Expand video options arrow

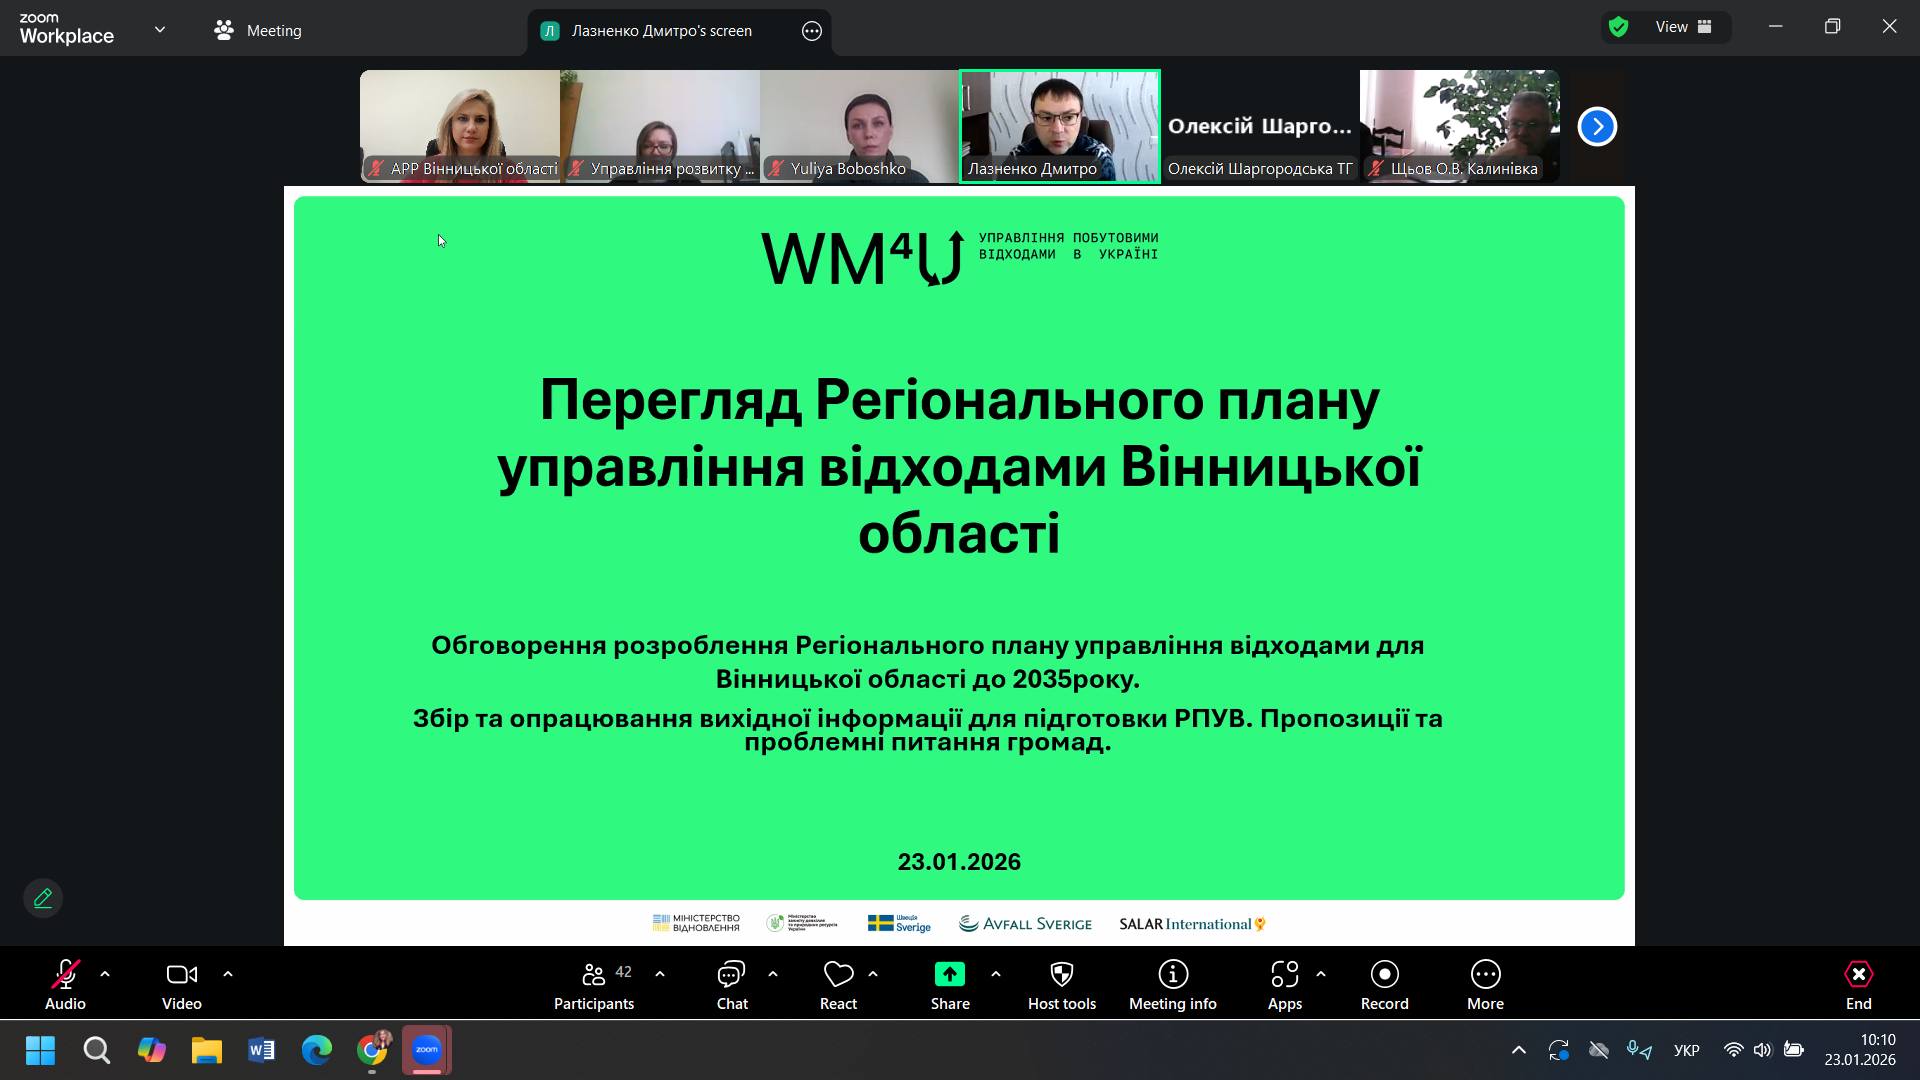228,974
